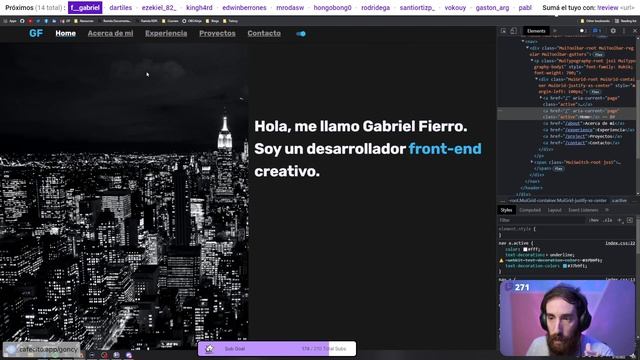Open the Event Listeners tab

(x=583, y=210)
